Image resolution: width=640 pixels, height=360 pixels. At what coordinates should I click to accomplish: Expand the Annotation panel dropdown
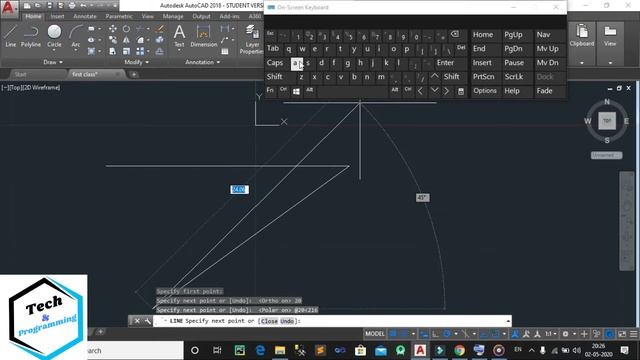(203, 62)
